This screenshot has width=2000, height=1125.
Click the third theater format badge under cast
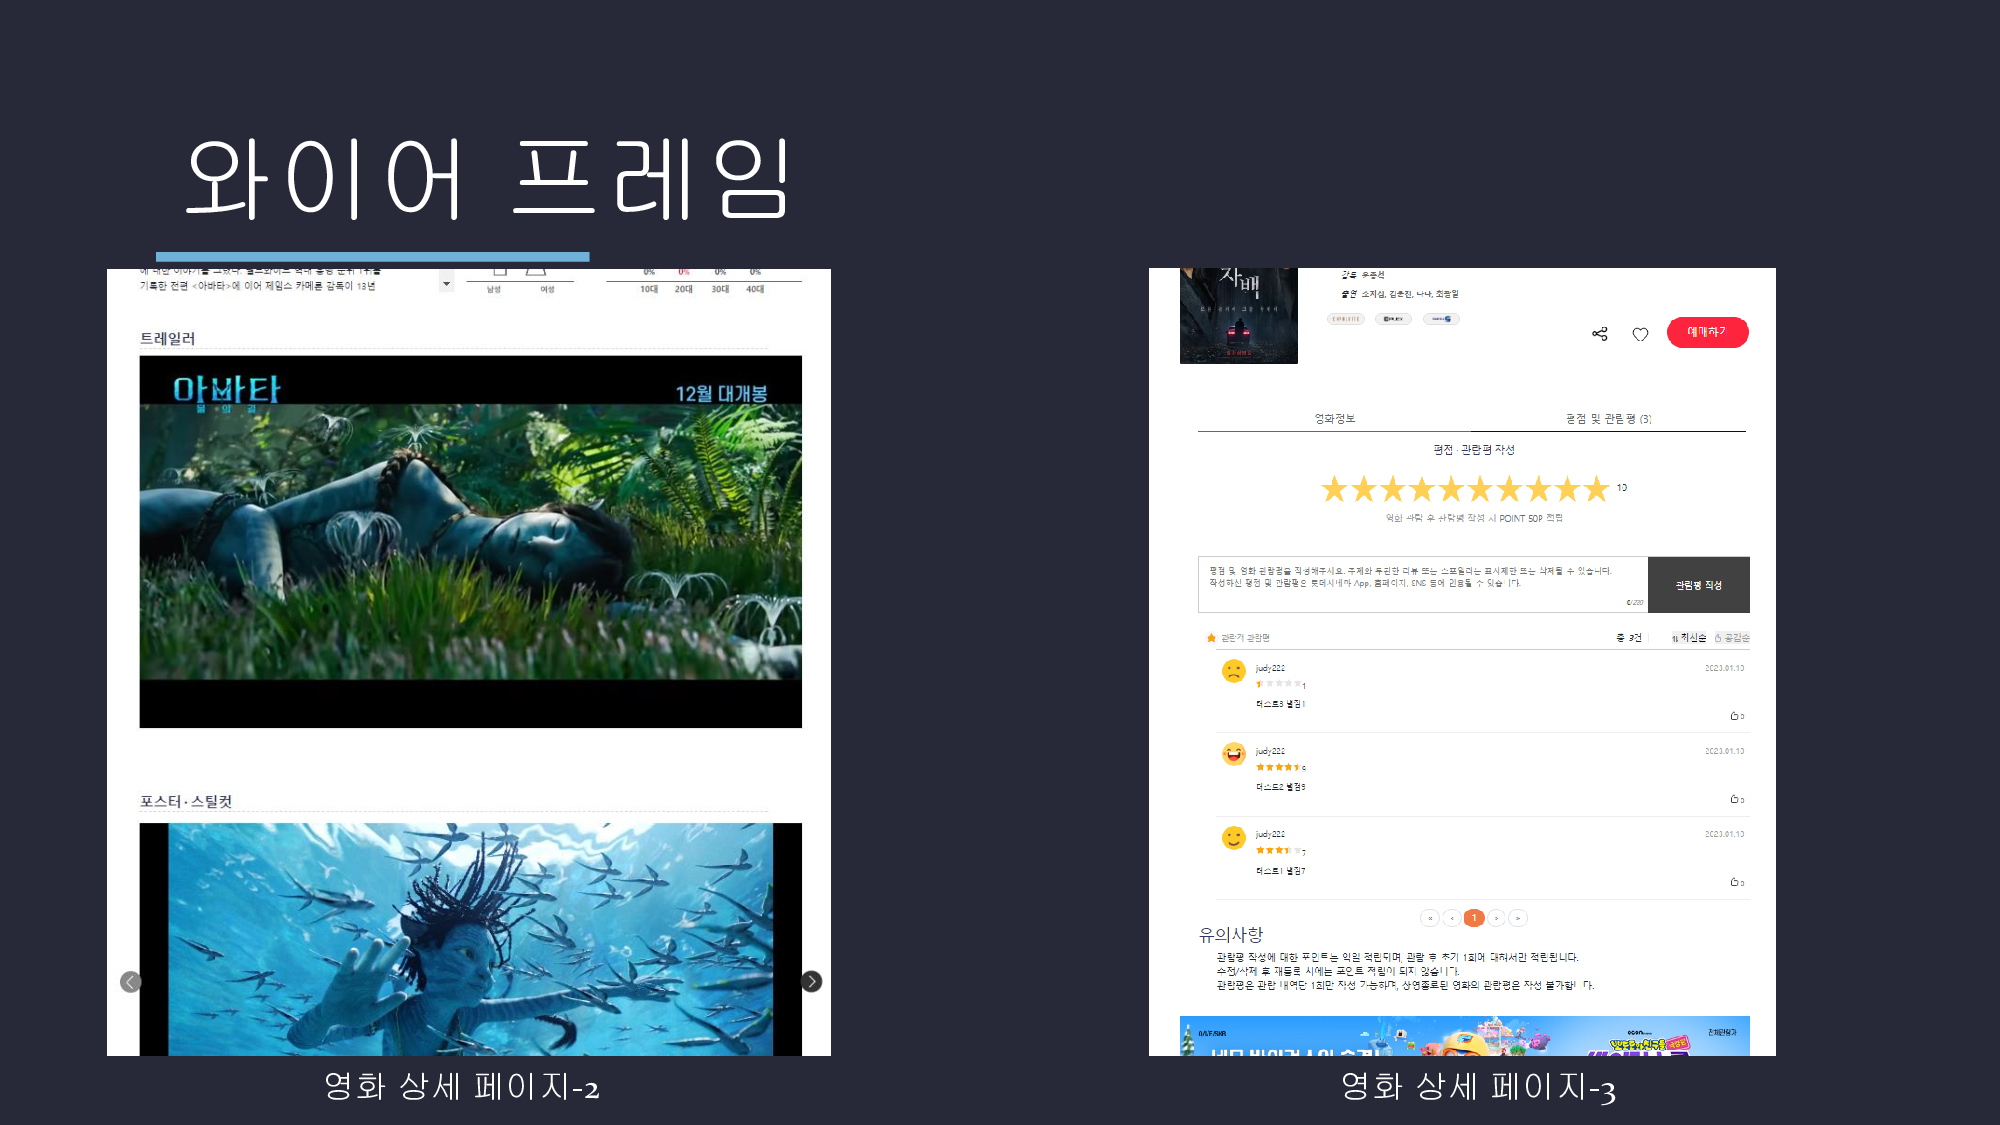pyautogui.click(x=1441, y=319)
